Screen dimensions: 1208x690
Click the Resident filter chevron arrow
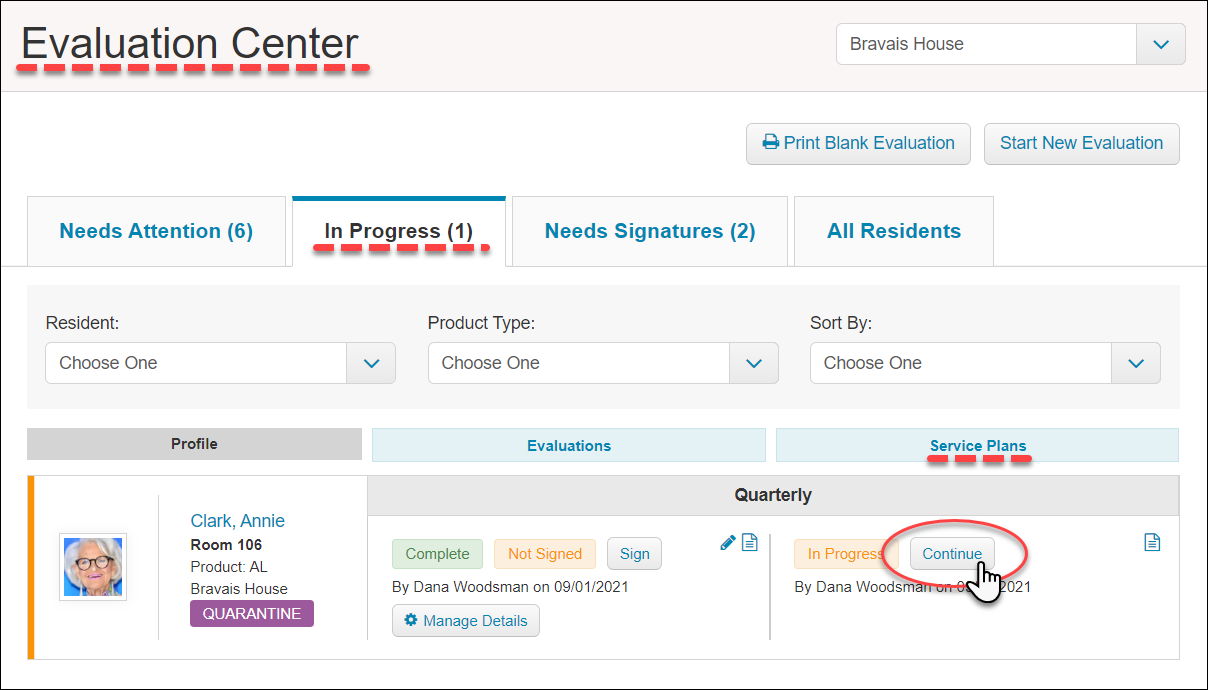(371, 363)
